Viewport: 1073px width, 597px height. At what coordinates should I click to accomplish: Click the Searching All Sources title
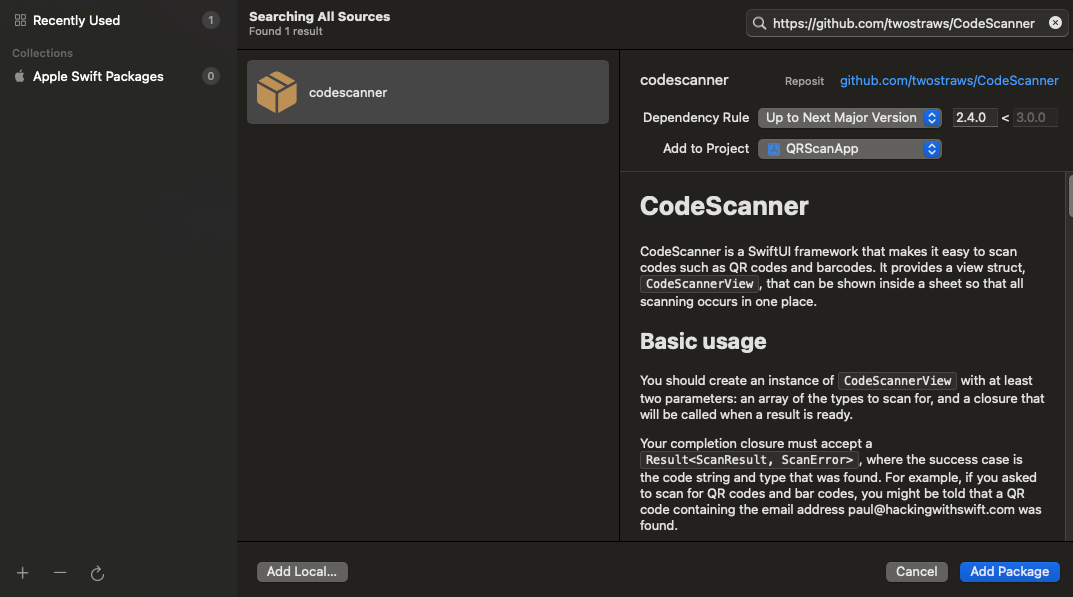point(320,16)
